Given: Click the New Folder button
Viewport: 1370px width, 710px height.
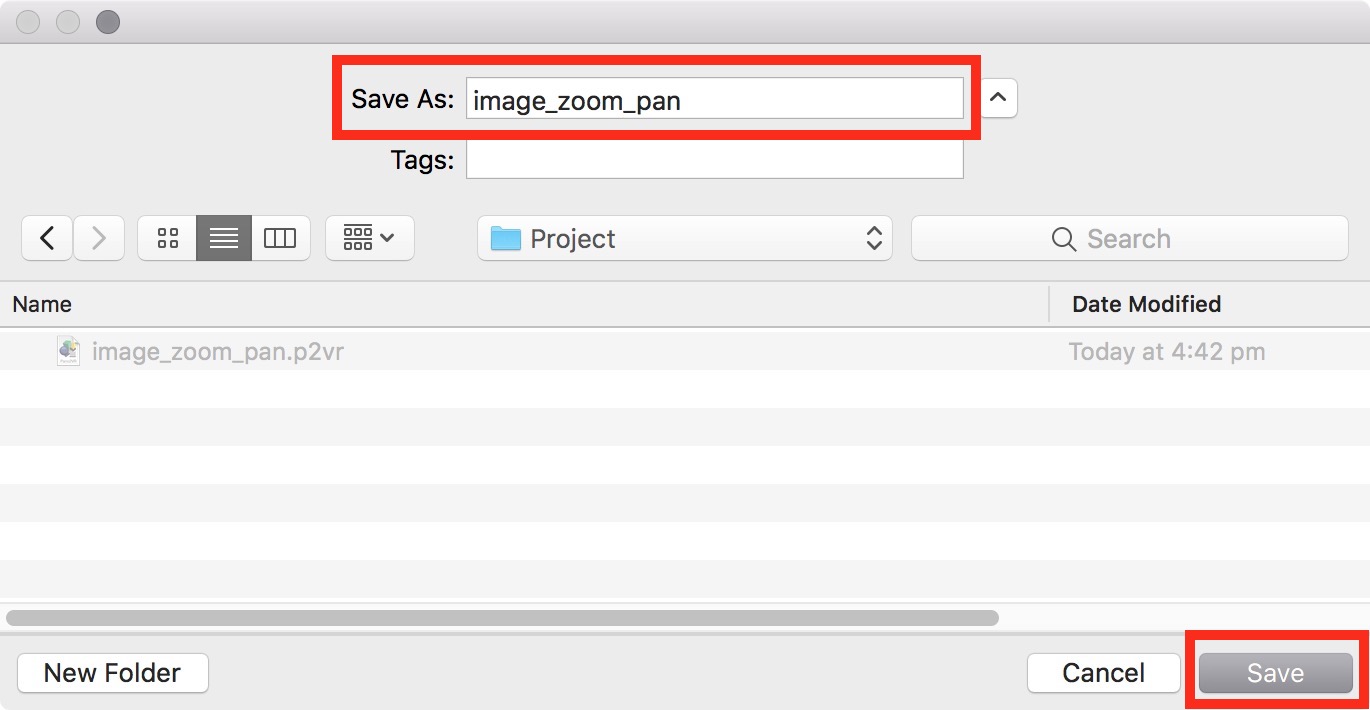Looking at the screenshot, I should [112, 673].
